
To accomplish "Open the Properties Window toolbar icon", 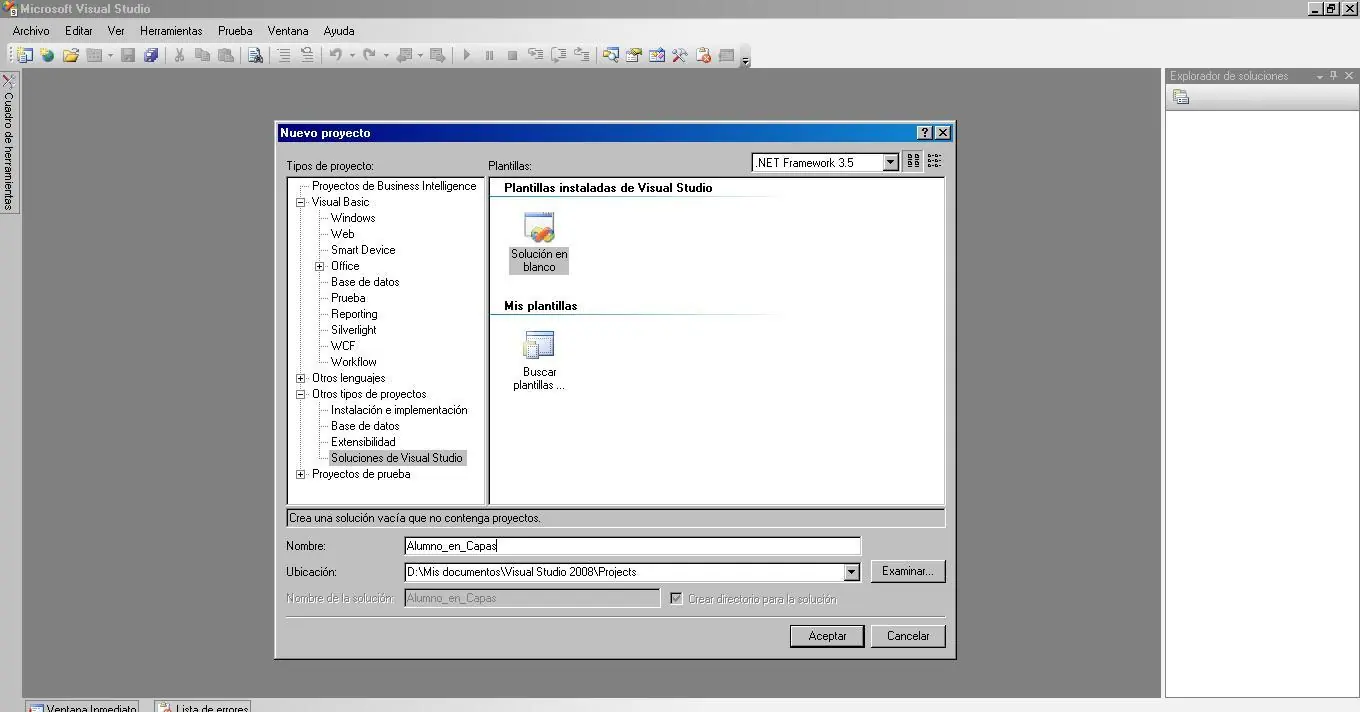I will [634, 55].
